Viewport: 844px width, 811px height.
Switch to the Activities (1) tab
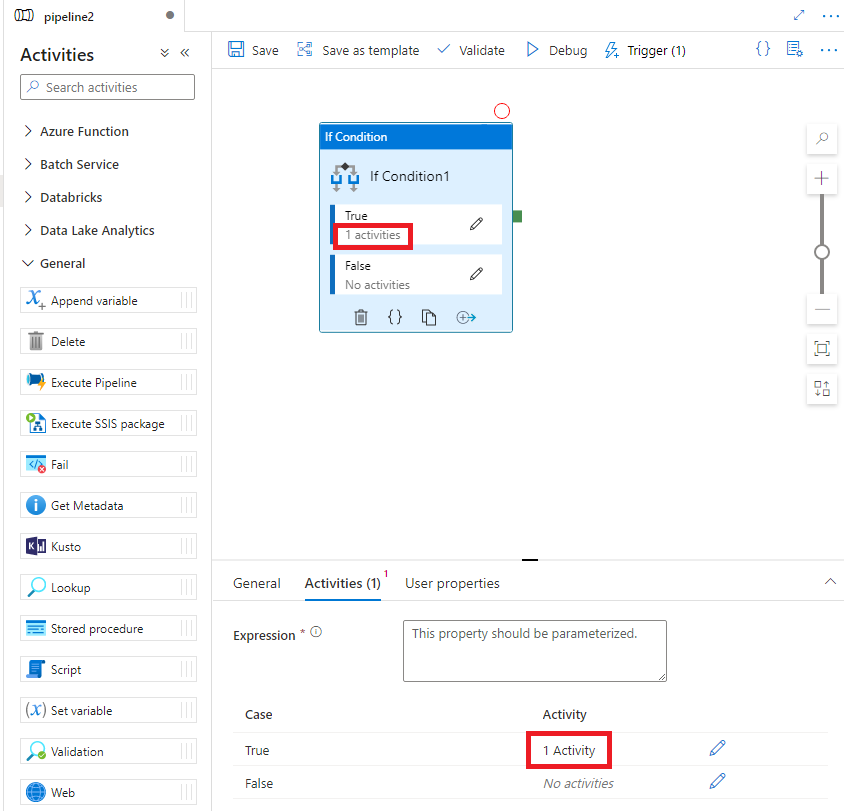click(343, 583)
